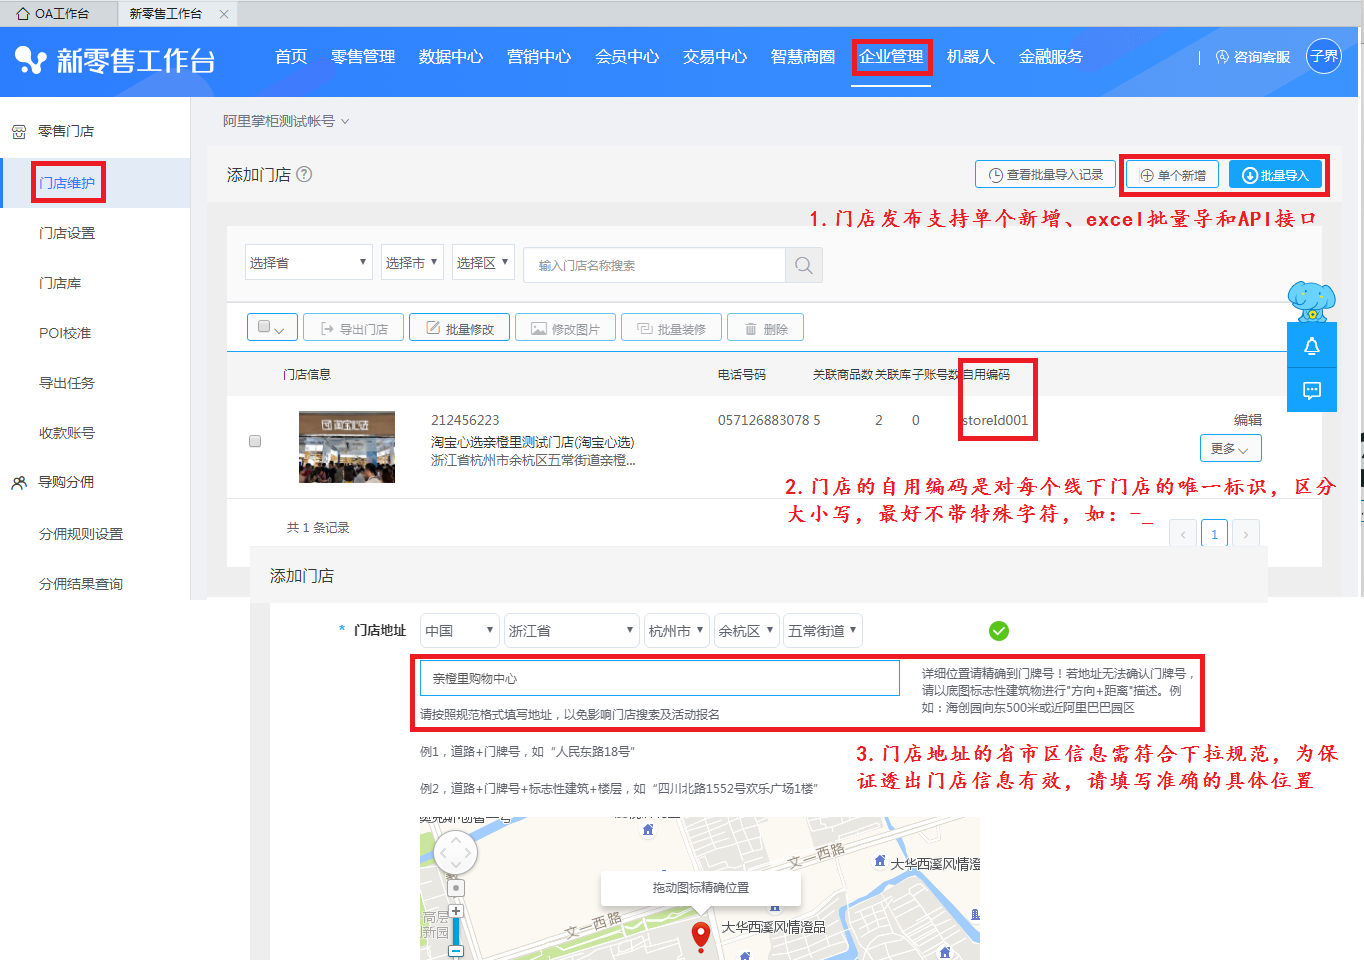The height and width of the screenshot is (960, 1364).
Task: Open the store photo thumbnail
Action: pos(347,447)
